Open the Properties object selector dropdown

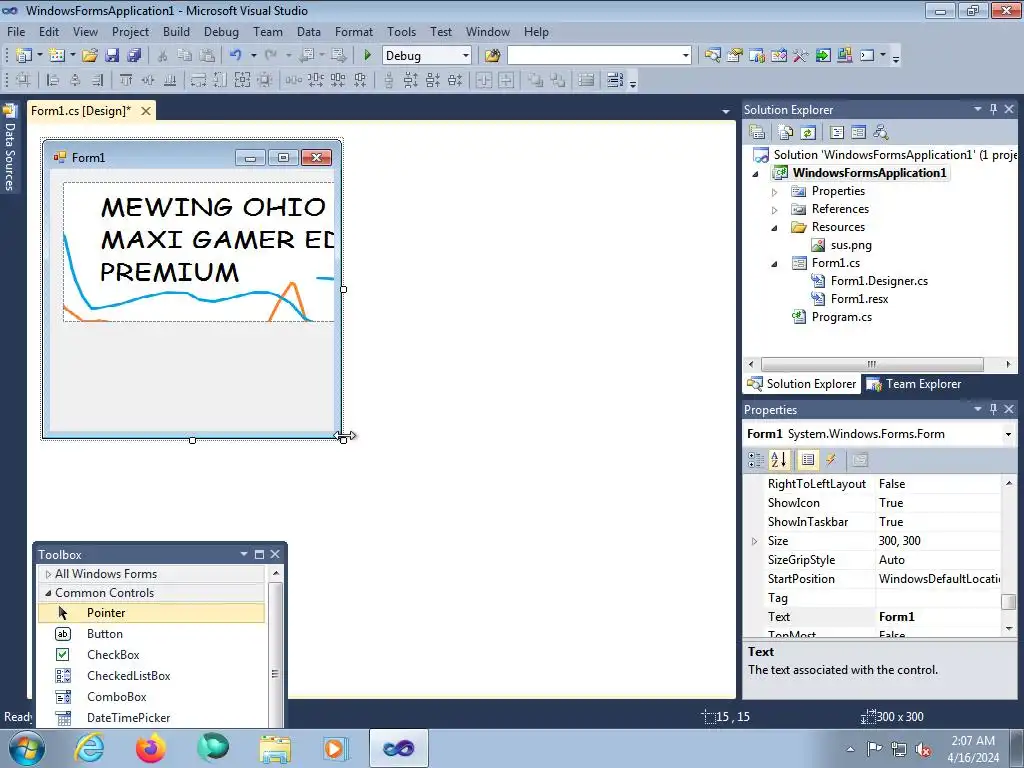tap(1008, 434)
